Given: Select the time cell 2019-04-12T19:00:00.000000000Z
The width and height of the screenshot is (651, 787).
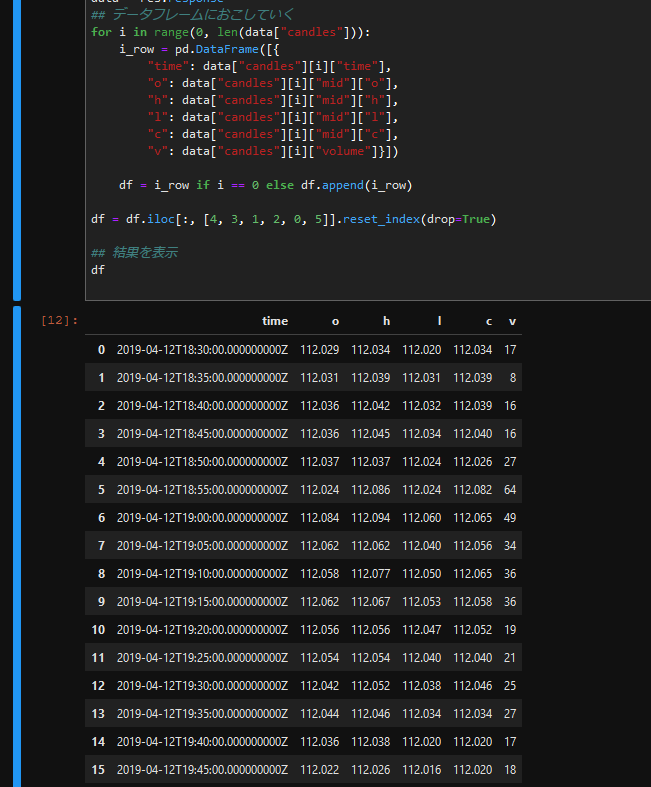Looking at the screenshot, I should [202, 518].
